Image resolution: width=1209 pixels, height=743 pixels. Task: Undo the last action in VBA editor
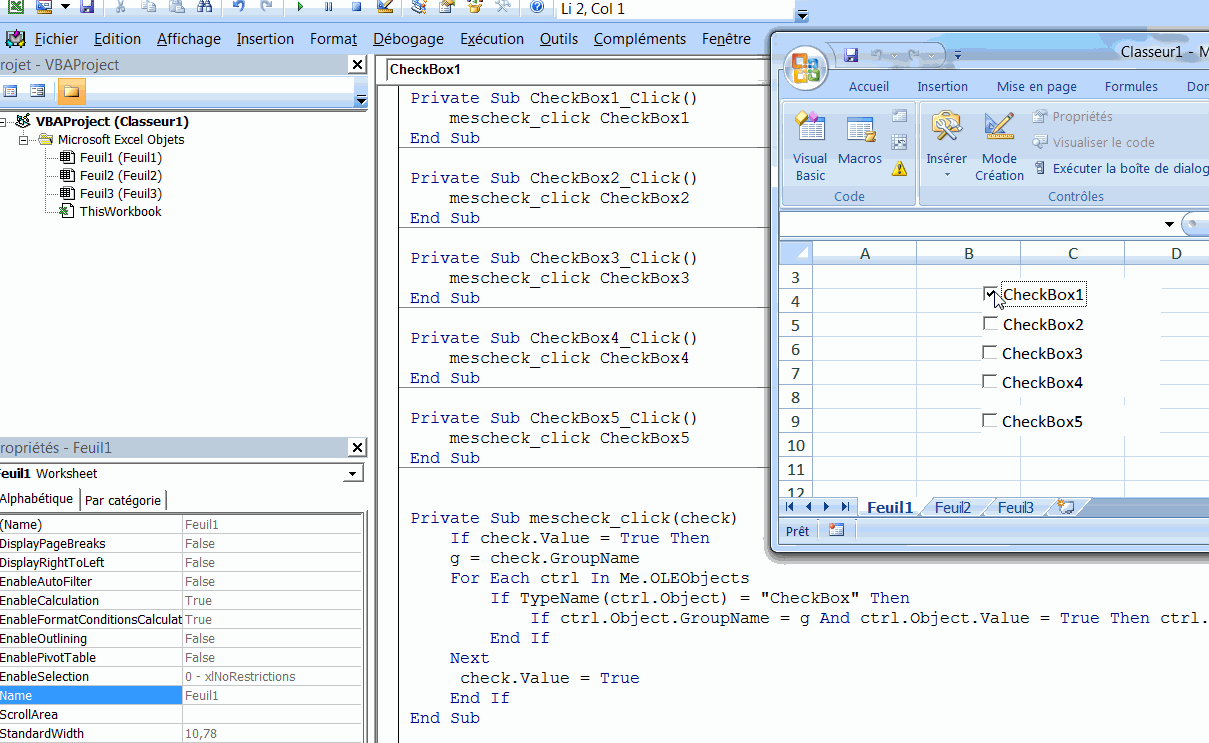coord(238,7)
